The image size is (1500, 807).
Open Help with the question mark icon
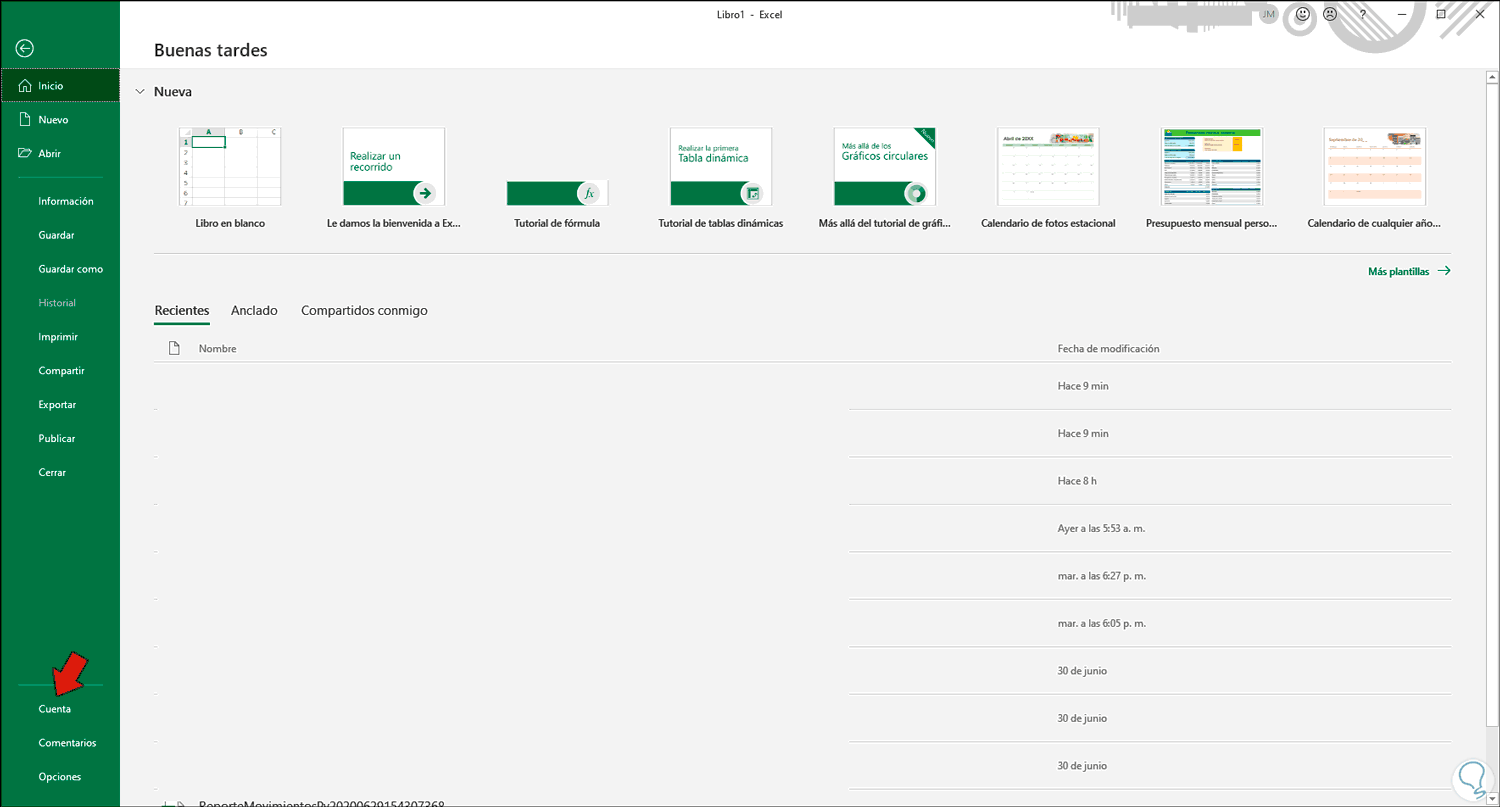click(x=1362, y=14)
